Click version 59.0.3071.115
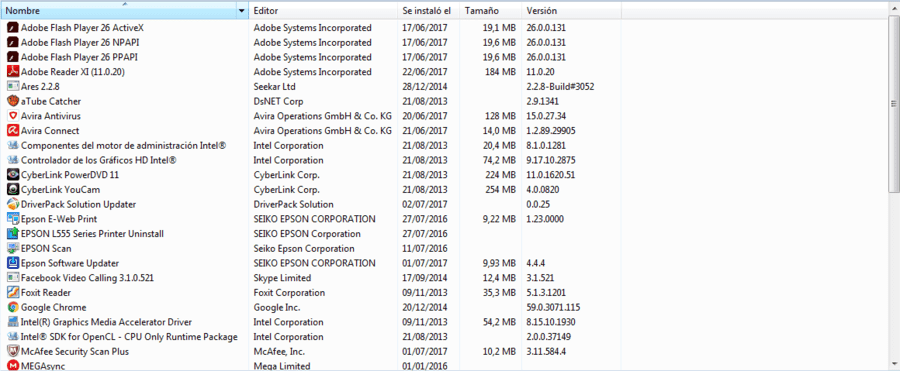This screenshot has height=371, width=900. point(553,307)
